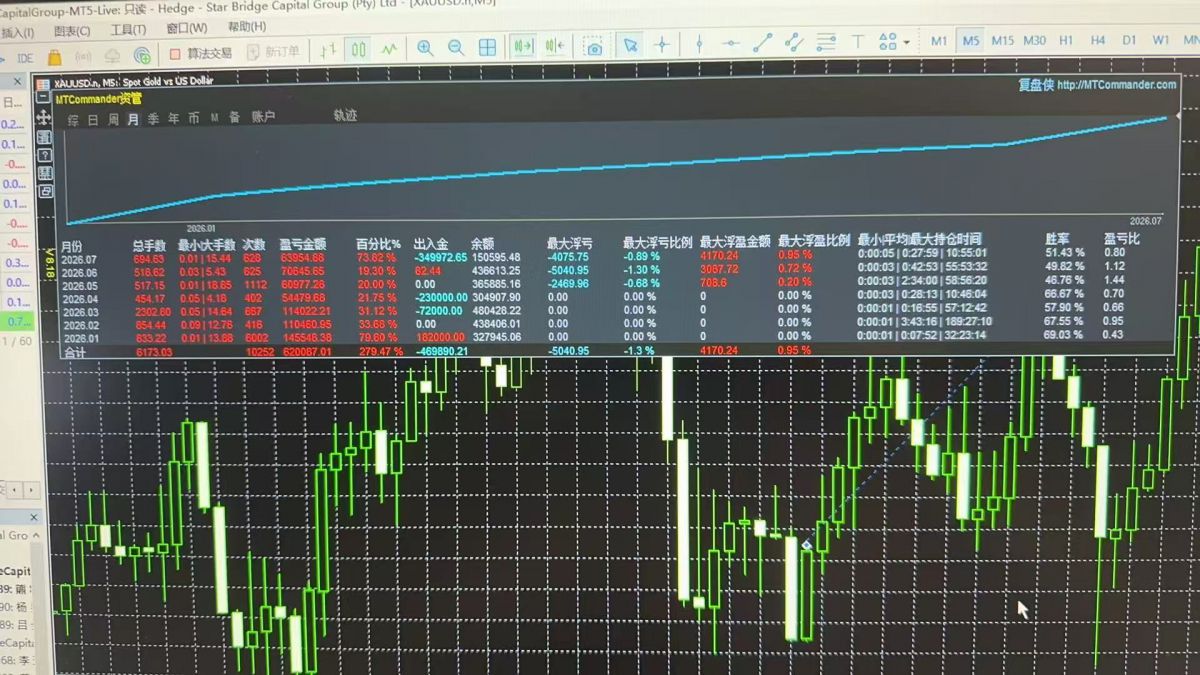Switch chart to line chart type
The image size is (1200, 675).
pos(389,48)
